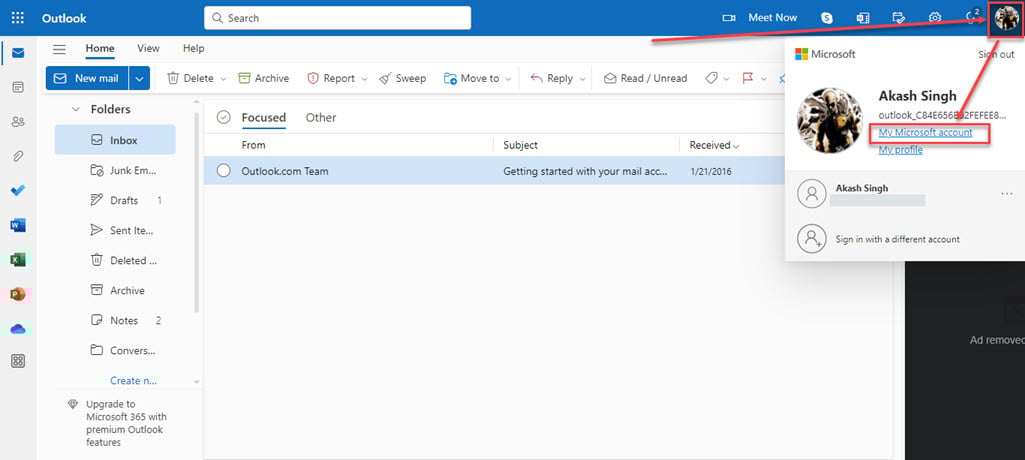This screenshot has height=460, width=1025.
Task: Launch Excel from the left sidebar
Action: pos(18,259)
